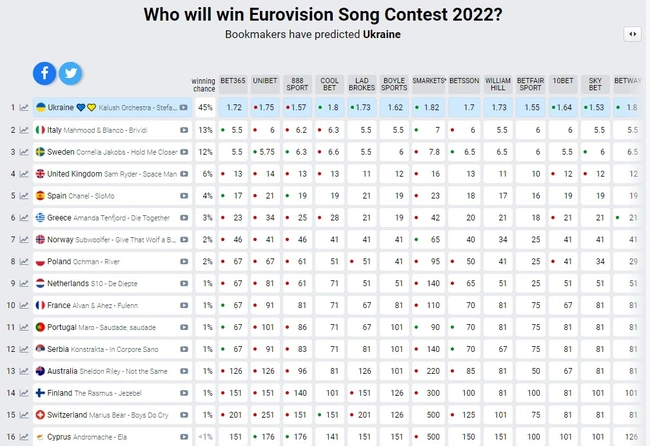This screenshot has height=446, width=650.
Task: Play Serbia's In Corpore Sano video
Action: (184, 348)
